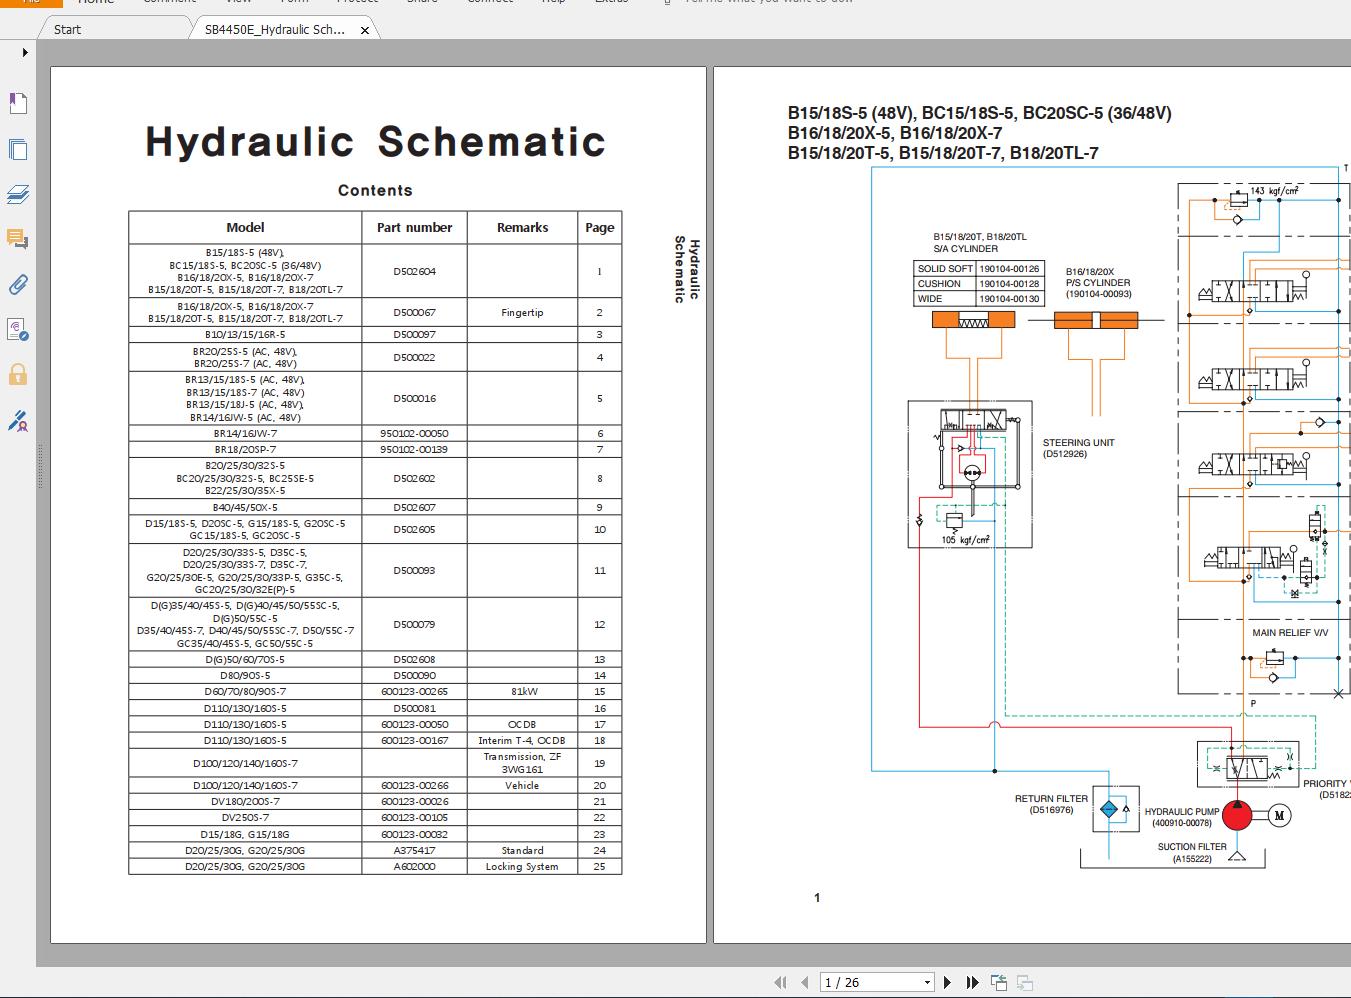Click the red hydraulic pump symbol
This screenshot has width=1351, height=998.
(1237, 815)
